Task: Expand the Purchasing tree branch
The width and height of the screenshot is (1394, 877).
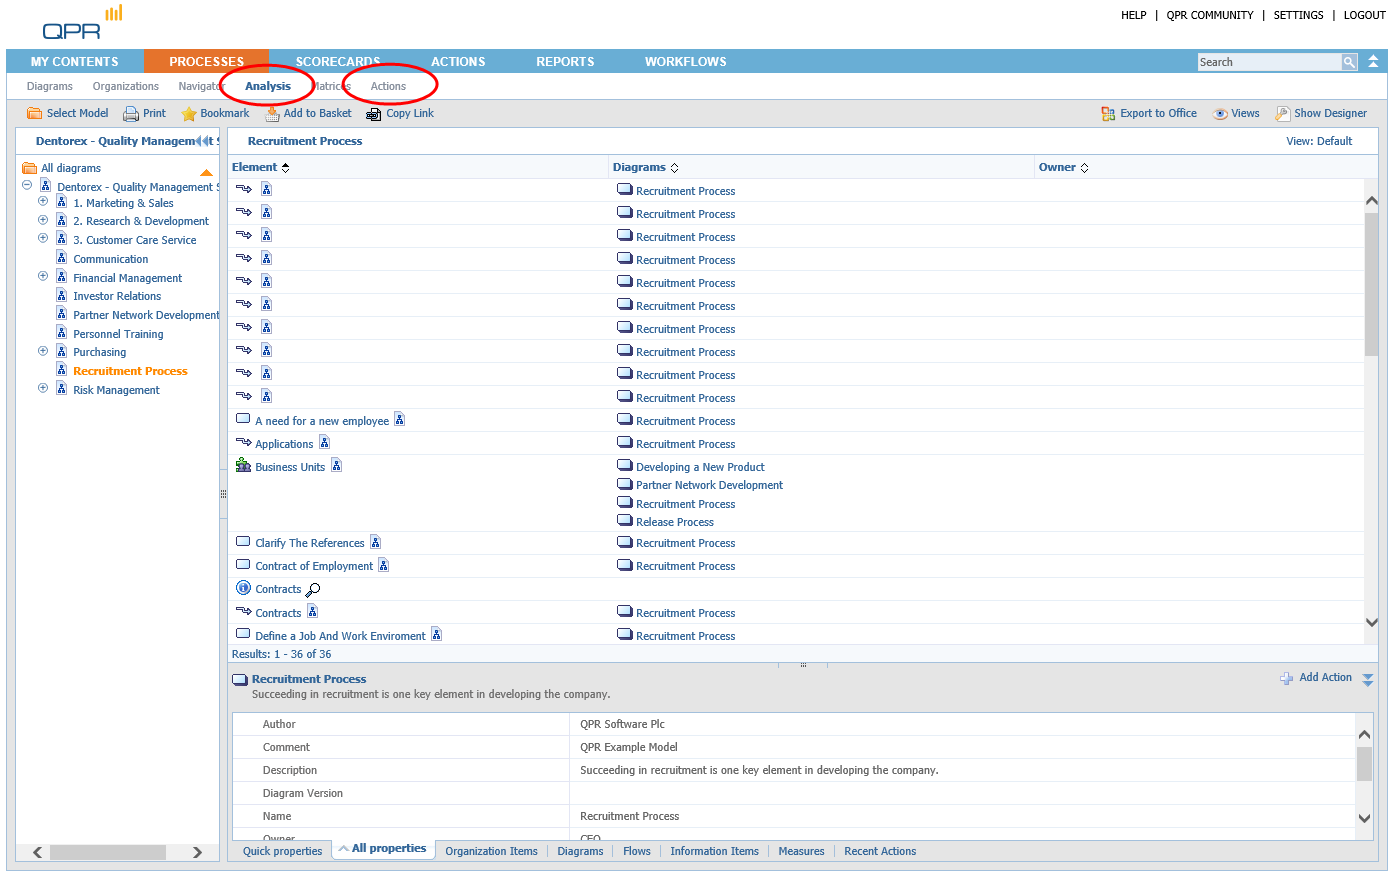Action: pyautogui.click(x=42, y=351)
